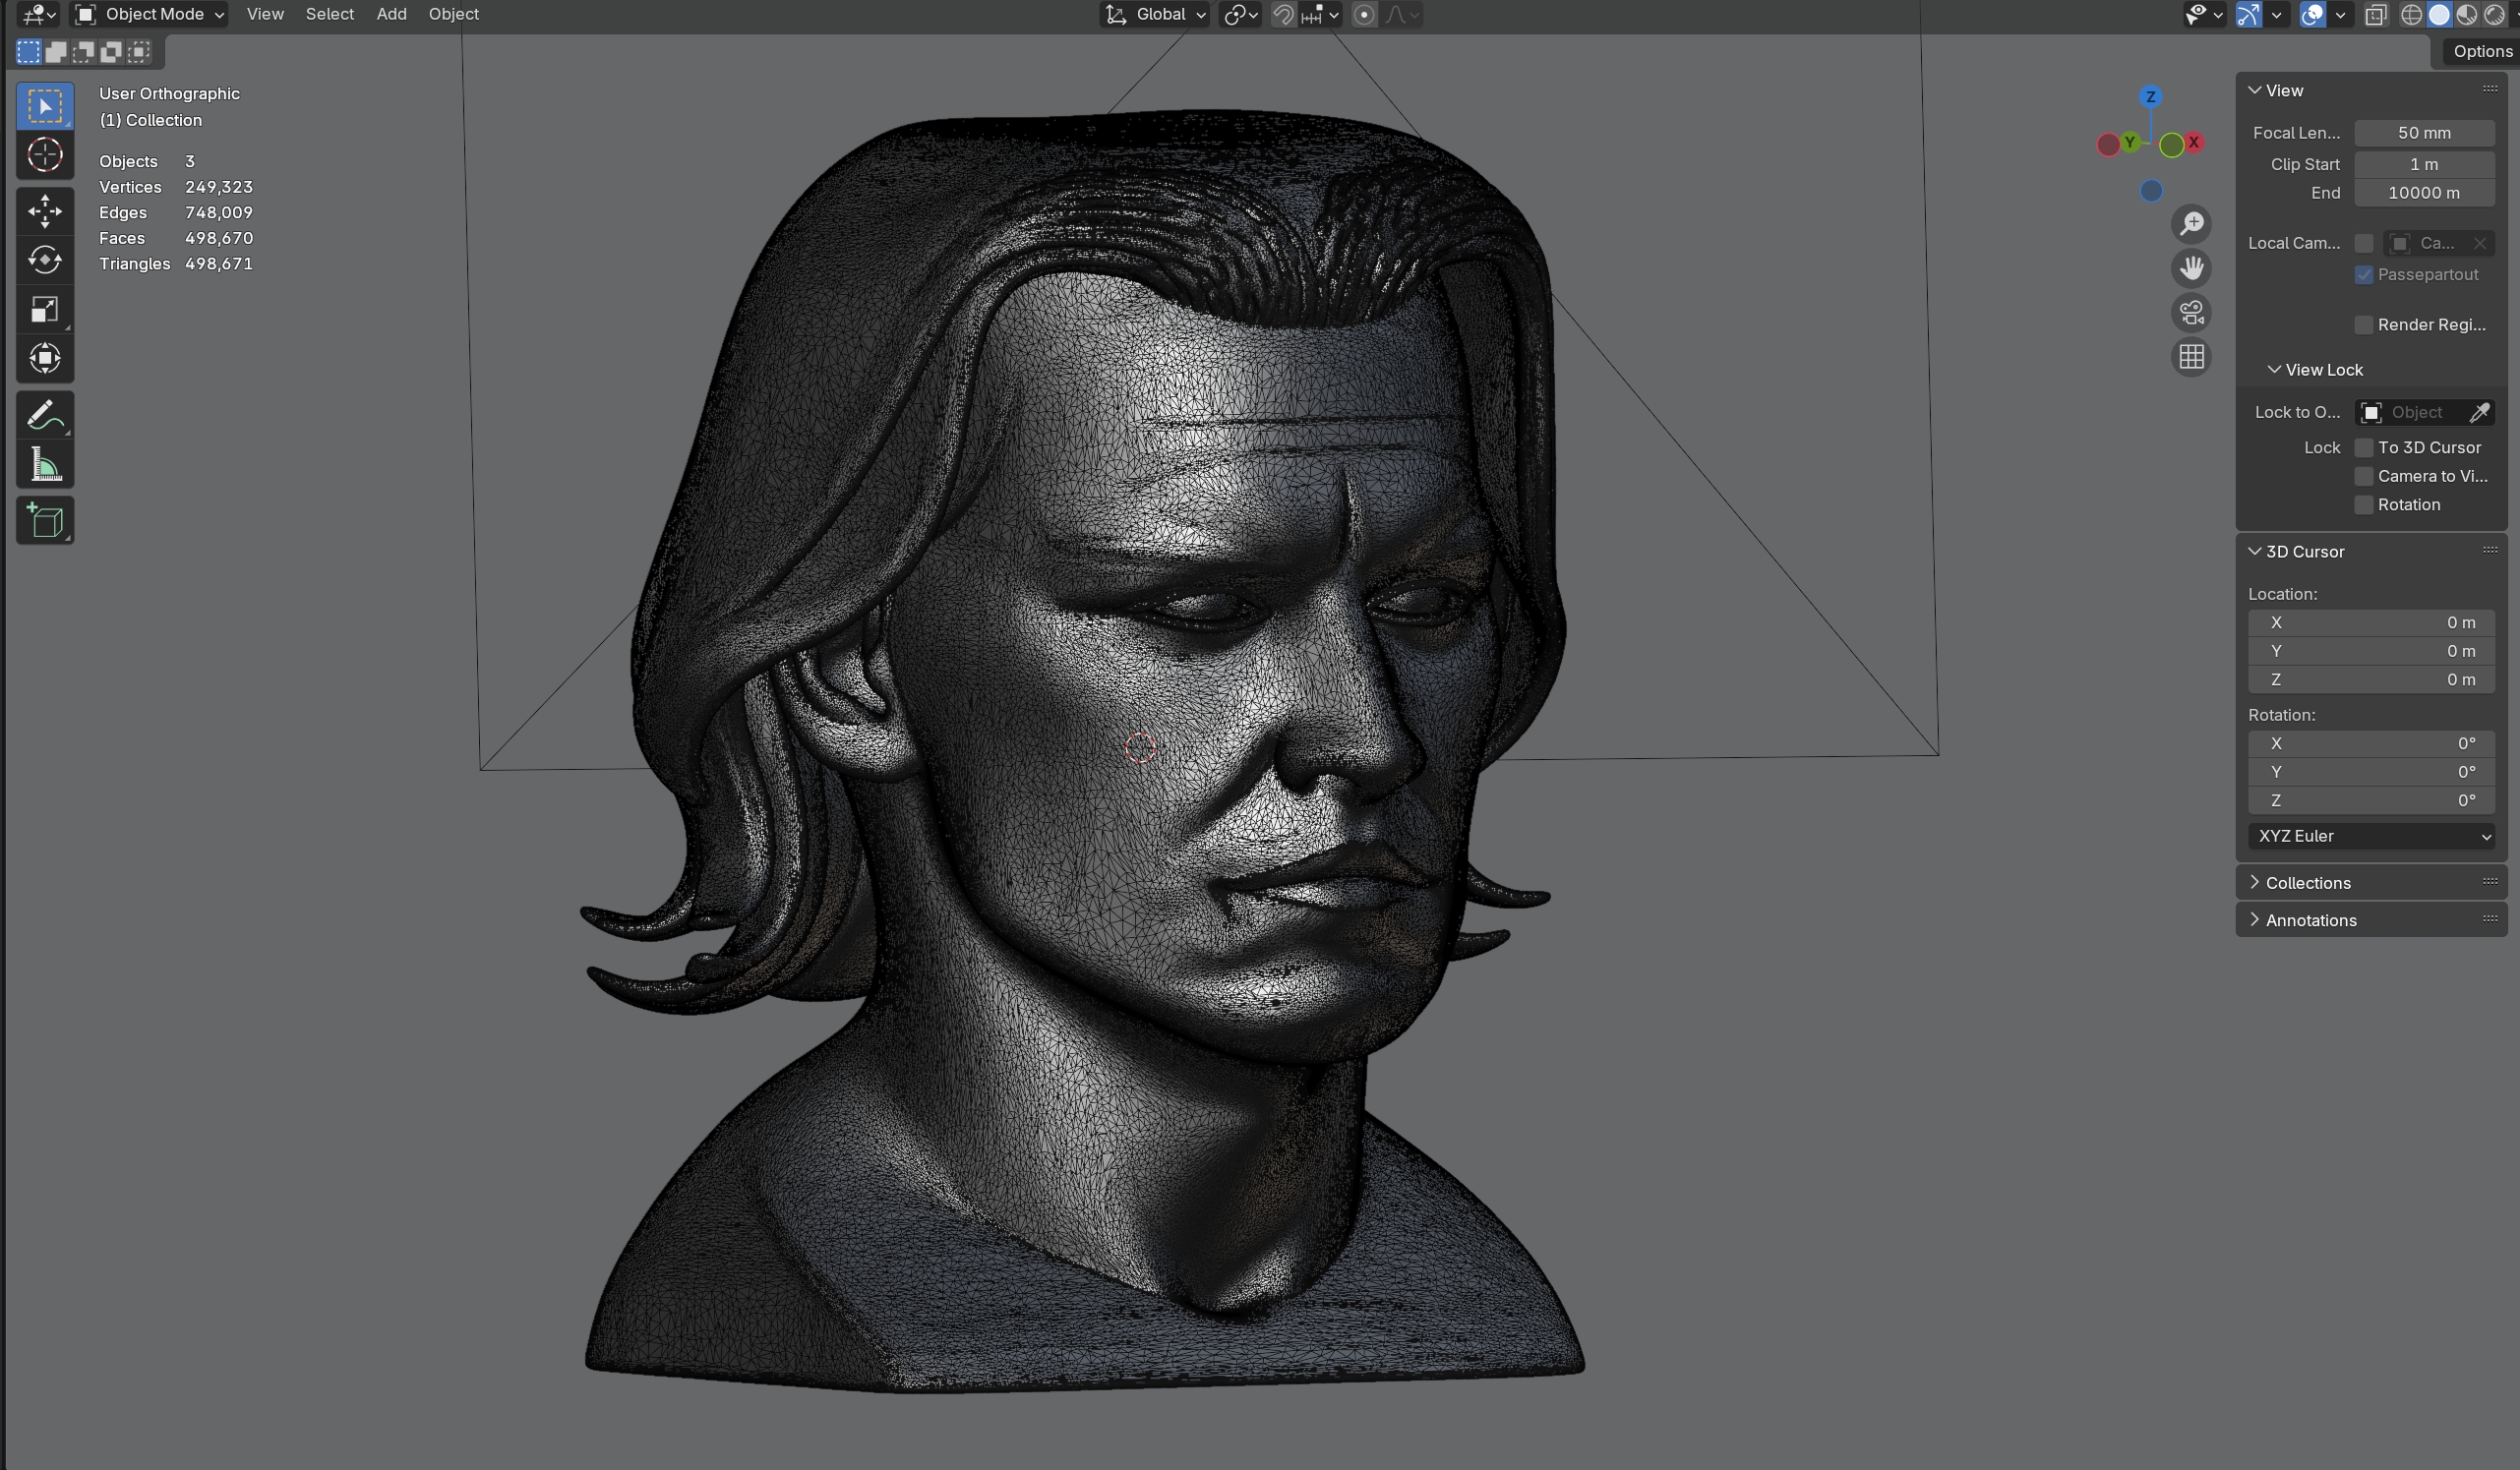Choose the Add Cube tool
2520x1470 pixels.
tap(45, 521)
